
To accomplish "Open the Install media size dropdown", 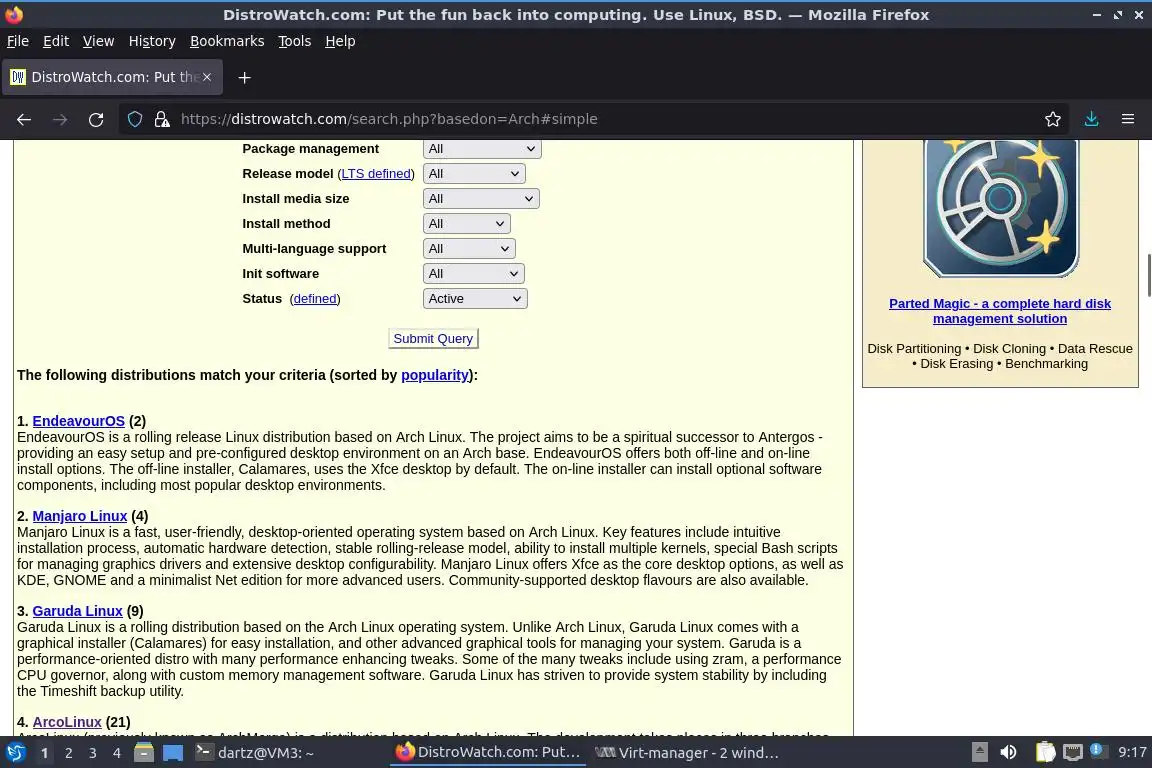I will [x=481, y=198].
